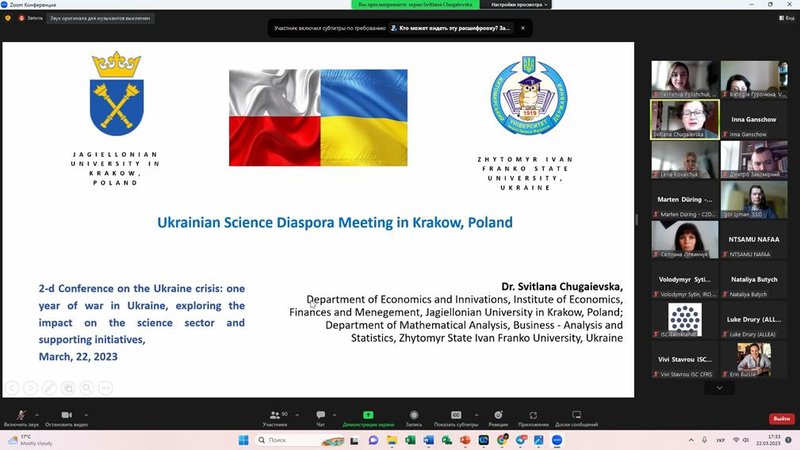Click the green screen-viewing notice banner
This screenshot has height=450, width=800.
(x=415, y=5)
